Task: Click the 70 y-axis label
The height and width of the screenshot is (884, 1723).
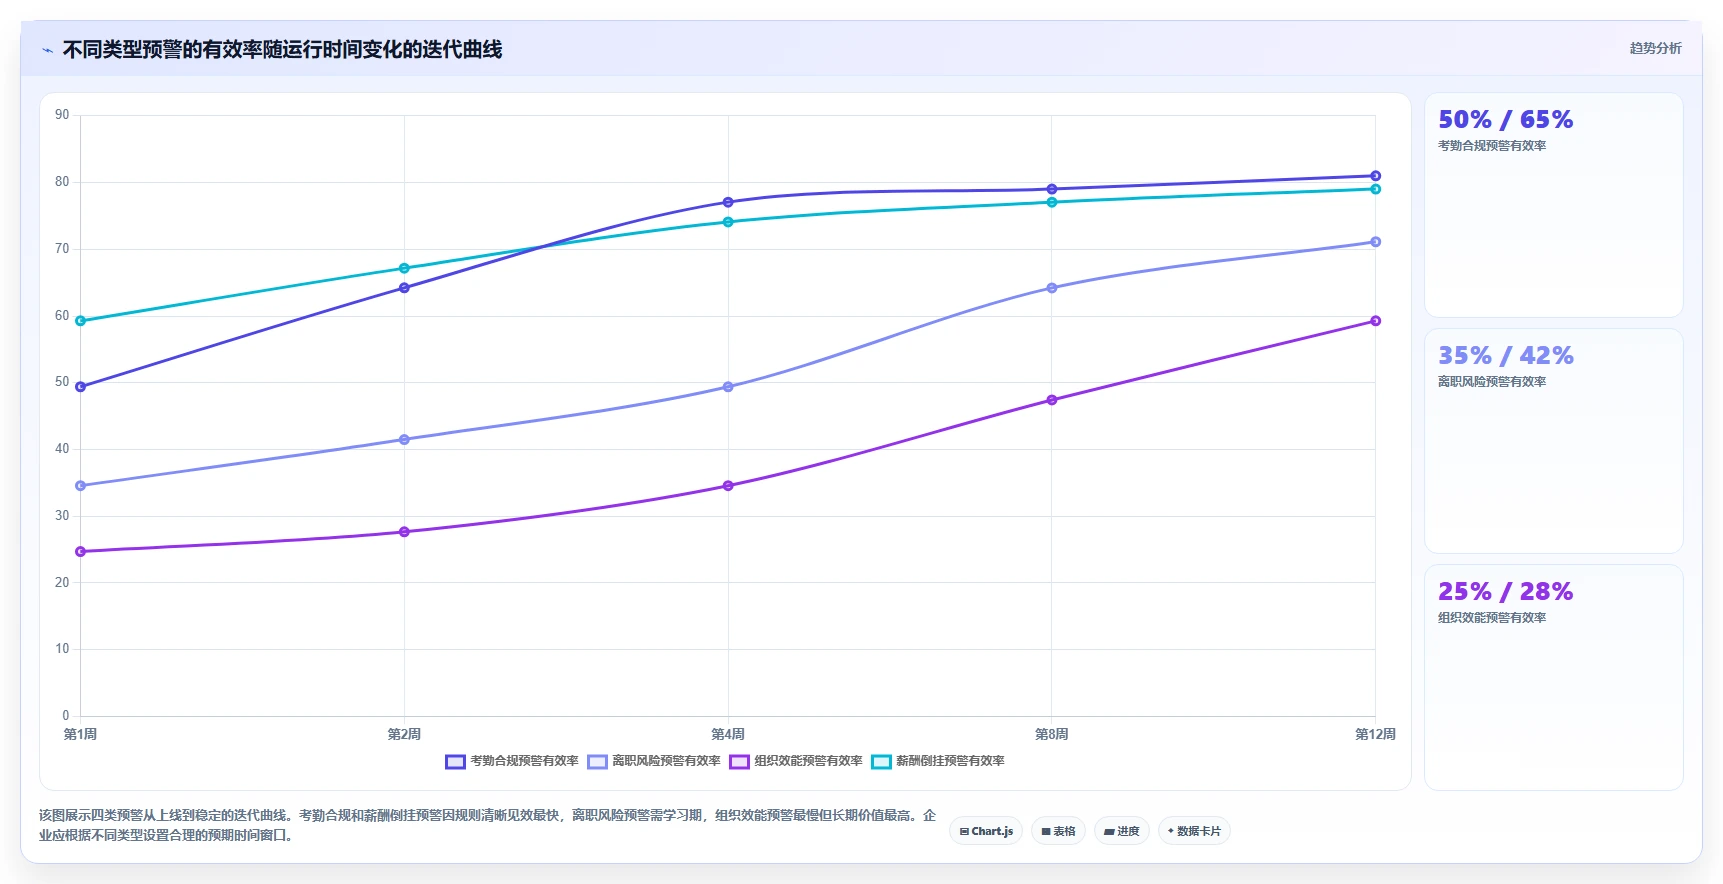Action: 62,249
